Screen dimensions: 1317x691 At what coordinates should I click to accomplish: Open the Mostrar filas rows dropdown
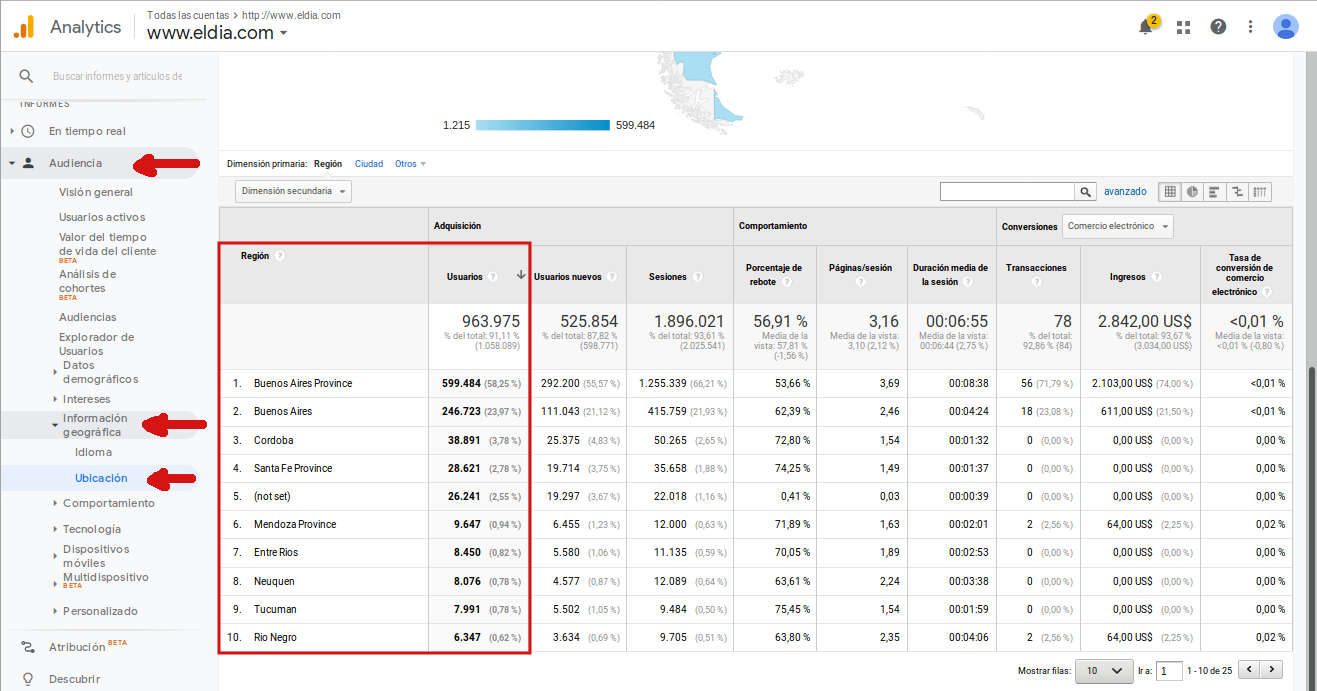click(x=1103, y=671)
